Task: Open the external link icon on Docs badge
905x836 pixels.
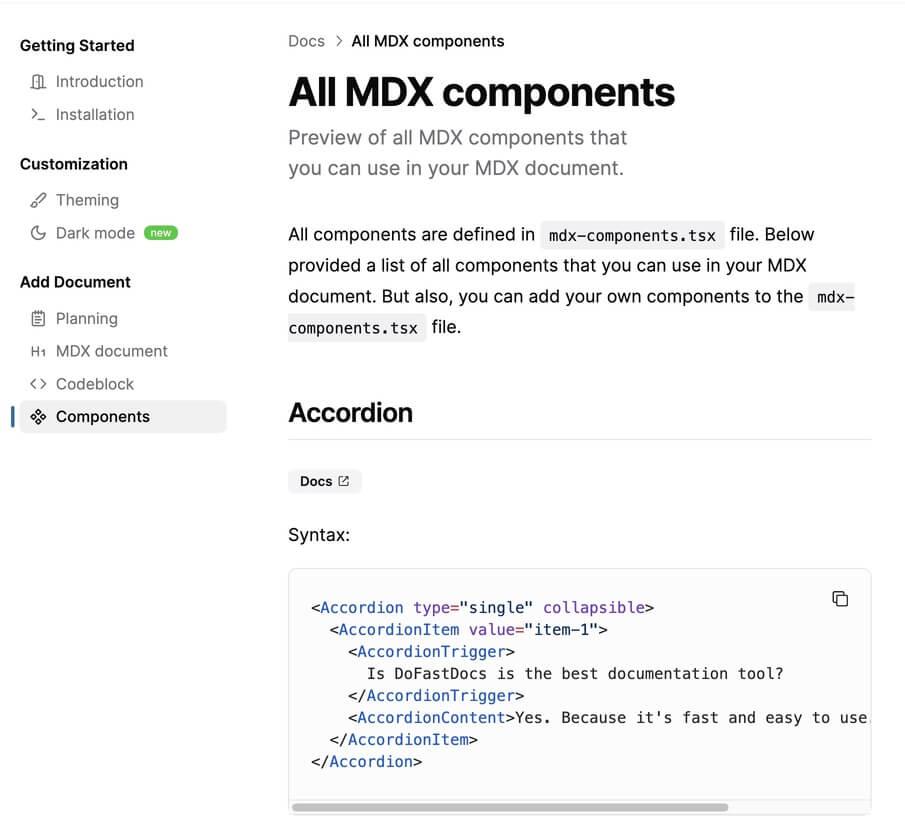Action: [343, 481]
